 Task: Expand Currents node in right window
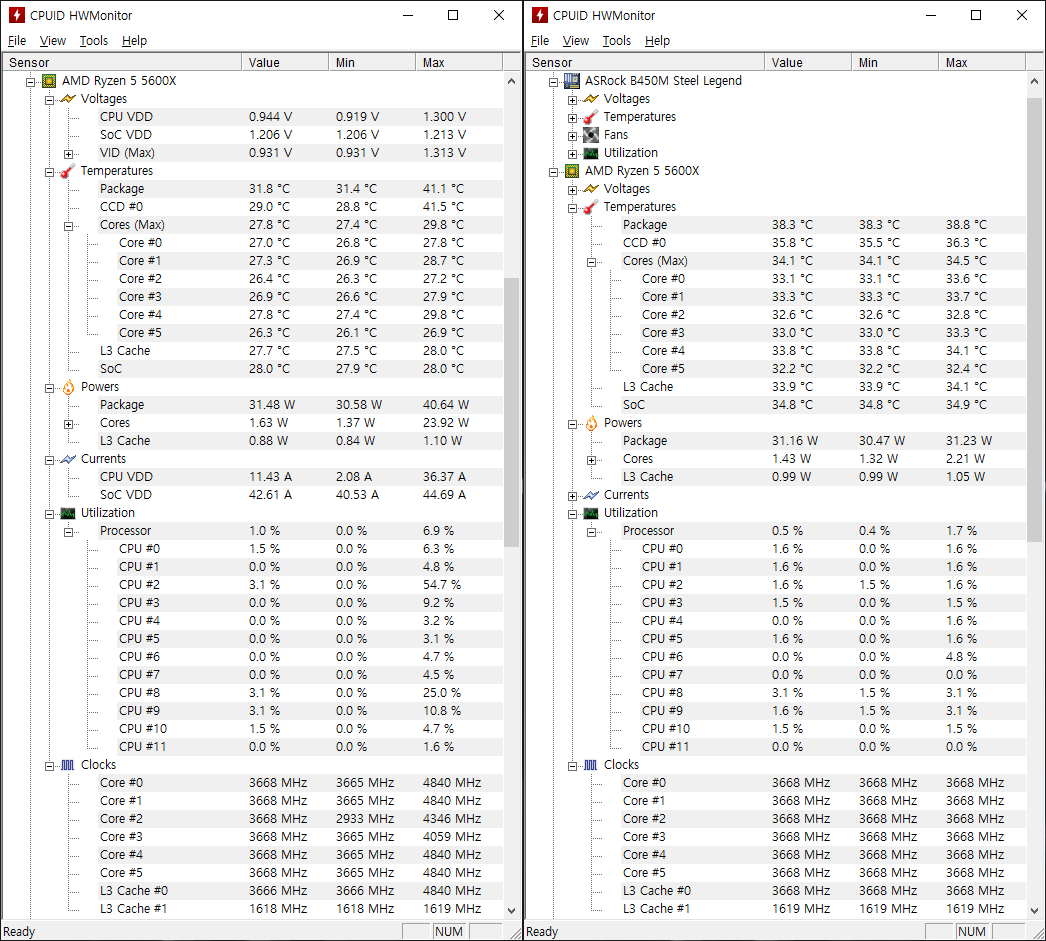click(572, 496)
